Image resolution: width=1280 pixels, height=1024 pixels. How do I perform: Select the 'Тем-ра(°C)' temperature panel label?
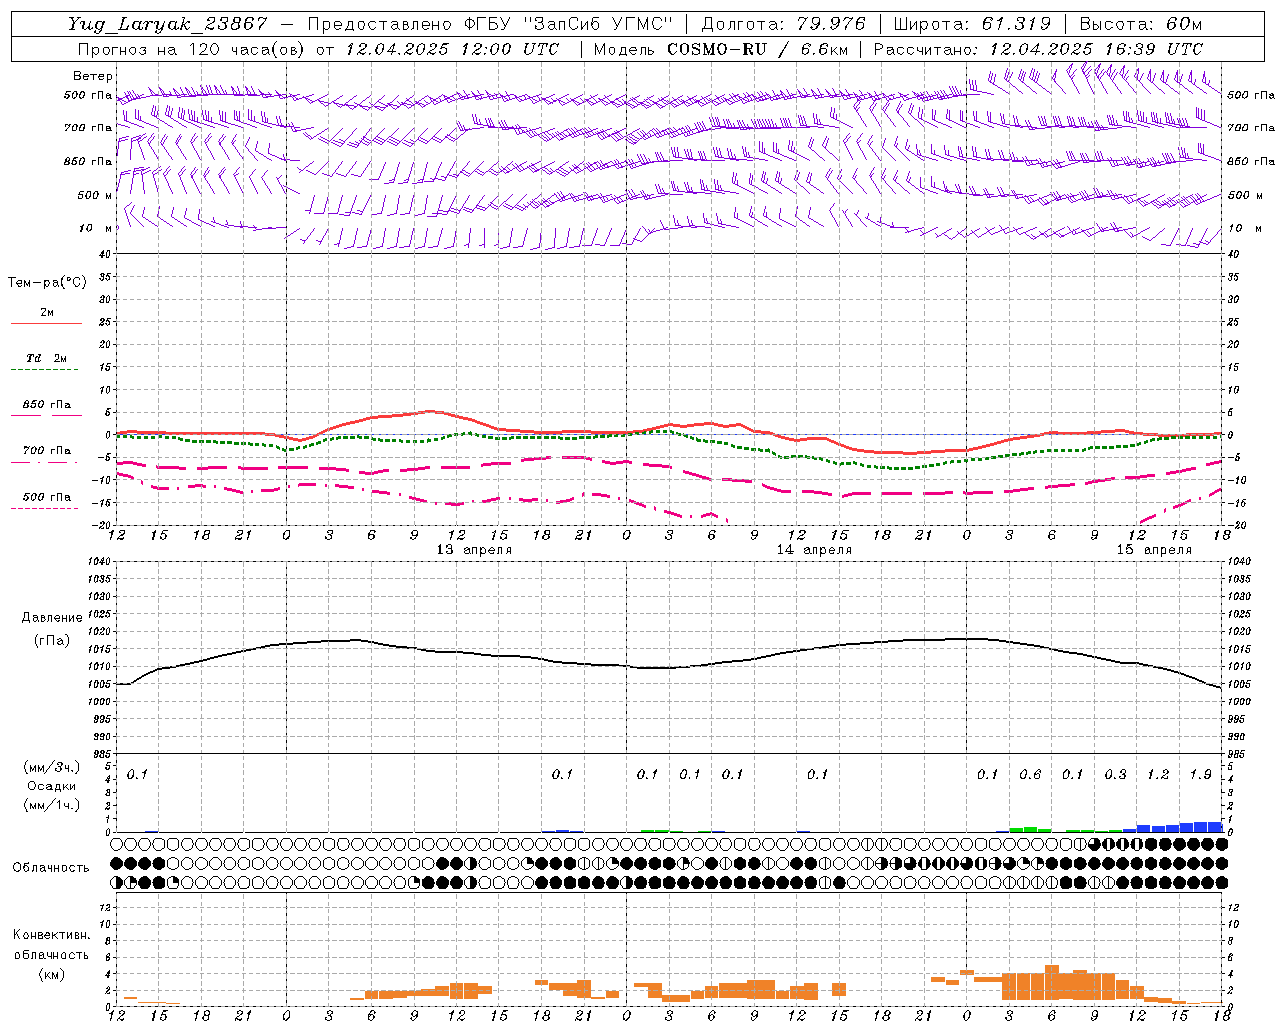tap(47, 283)
